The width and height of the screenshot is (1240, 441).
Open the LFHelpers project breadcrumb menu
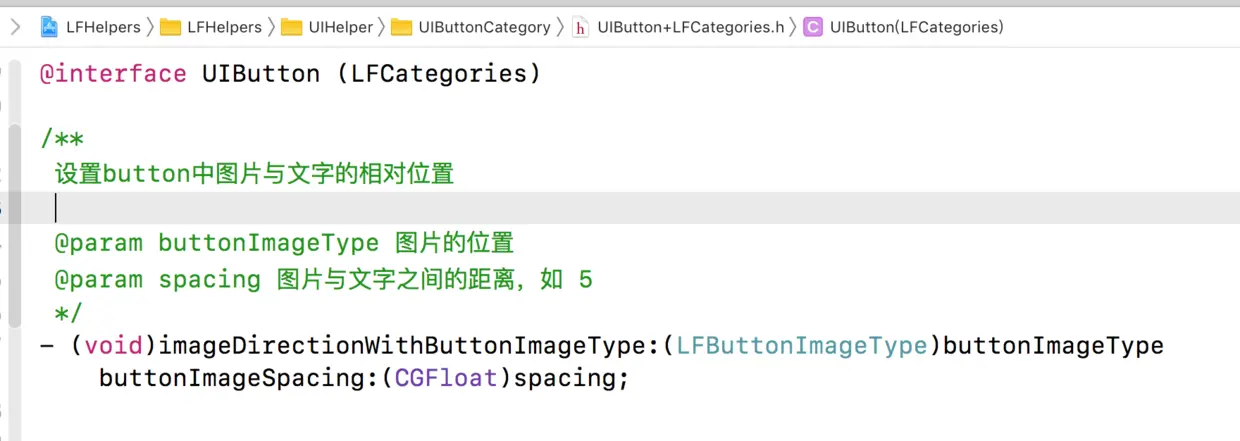102,27
